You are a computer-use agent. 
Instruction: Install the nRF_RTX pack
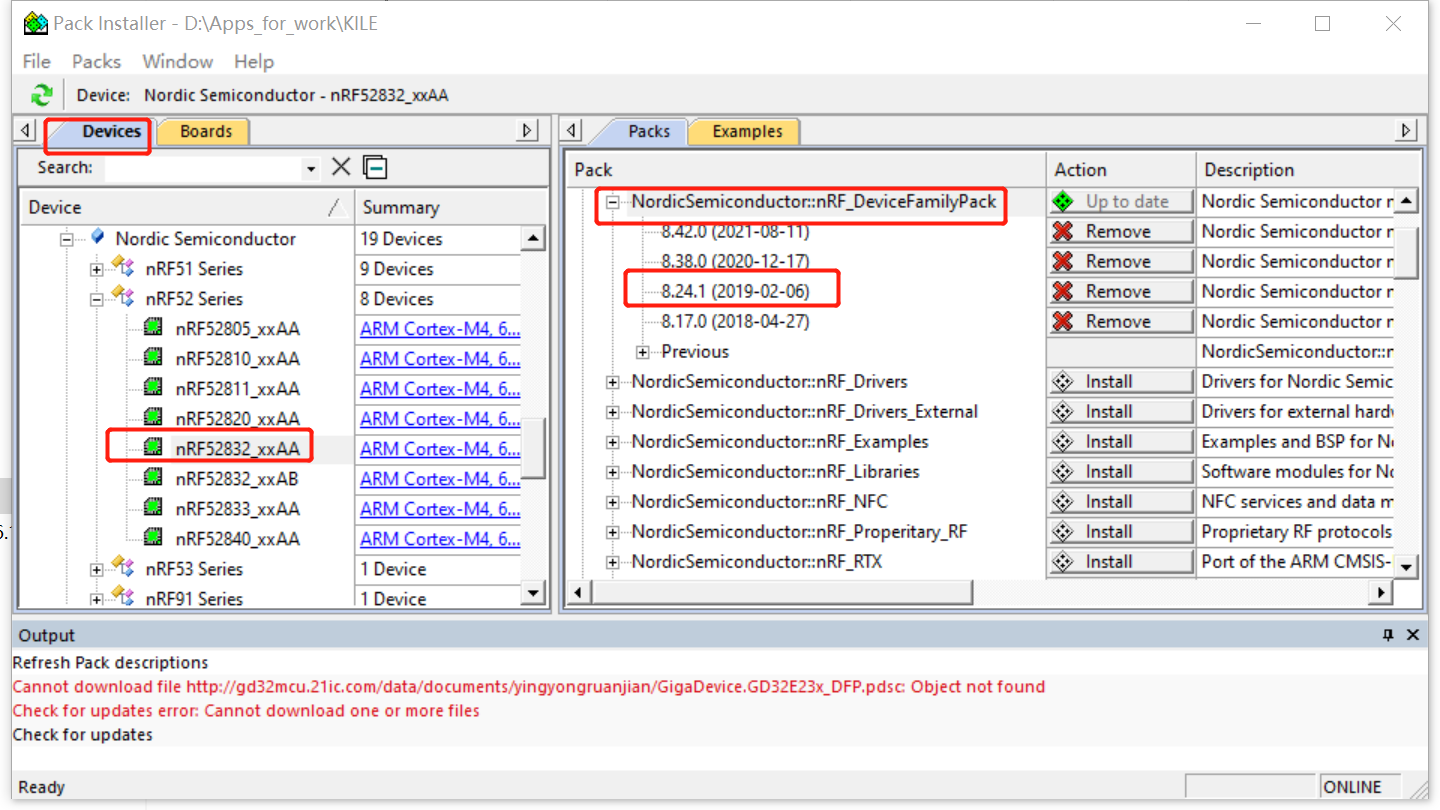(x=1121, y=561)
